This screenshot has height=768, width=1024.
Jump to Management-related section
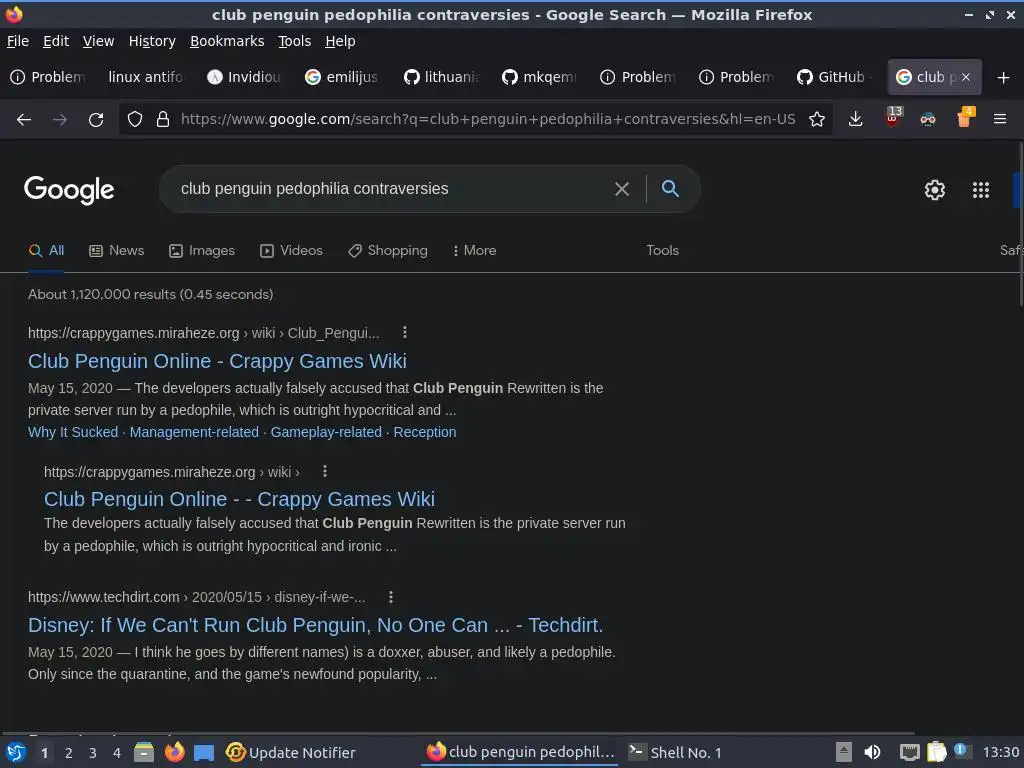click(x=194, y=432)
